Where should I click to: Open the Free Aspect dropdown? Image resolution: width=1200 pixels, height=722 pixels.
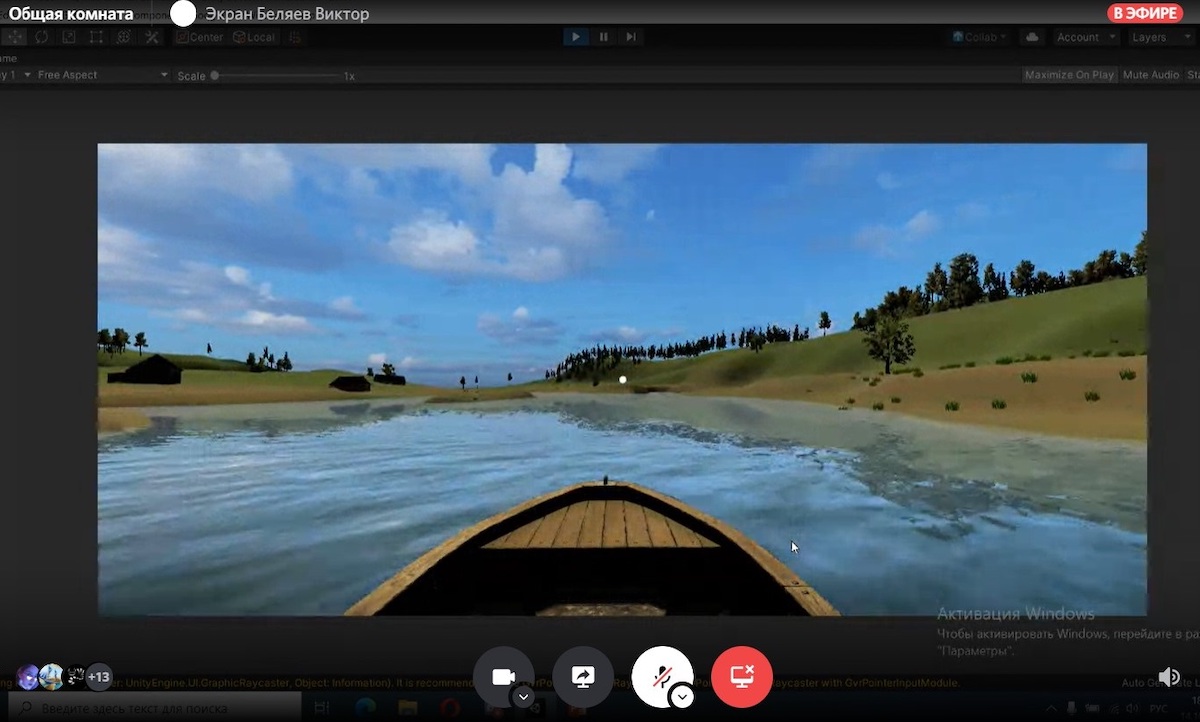(100, 75)
